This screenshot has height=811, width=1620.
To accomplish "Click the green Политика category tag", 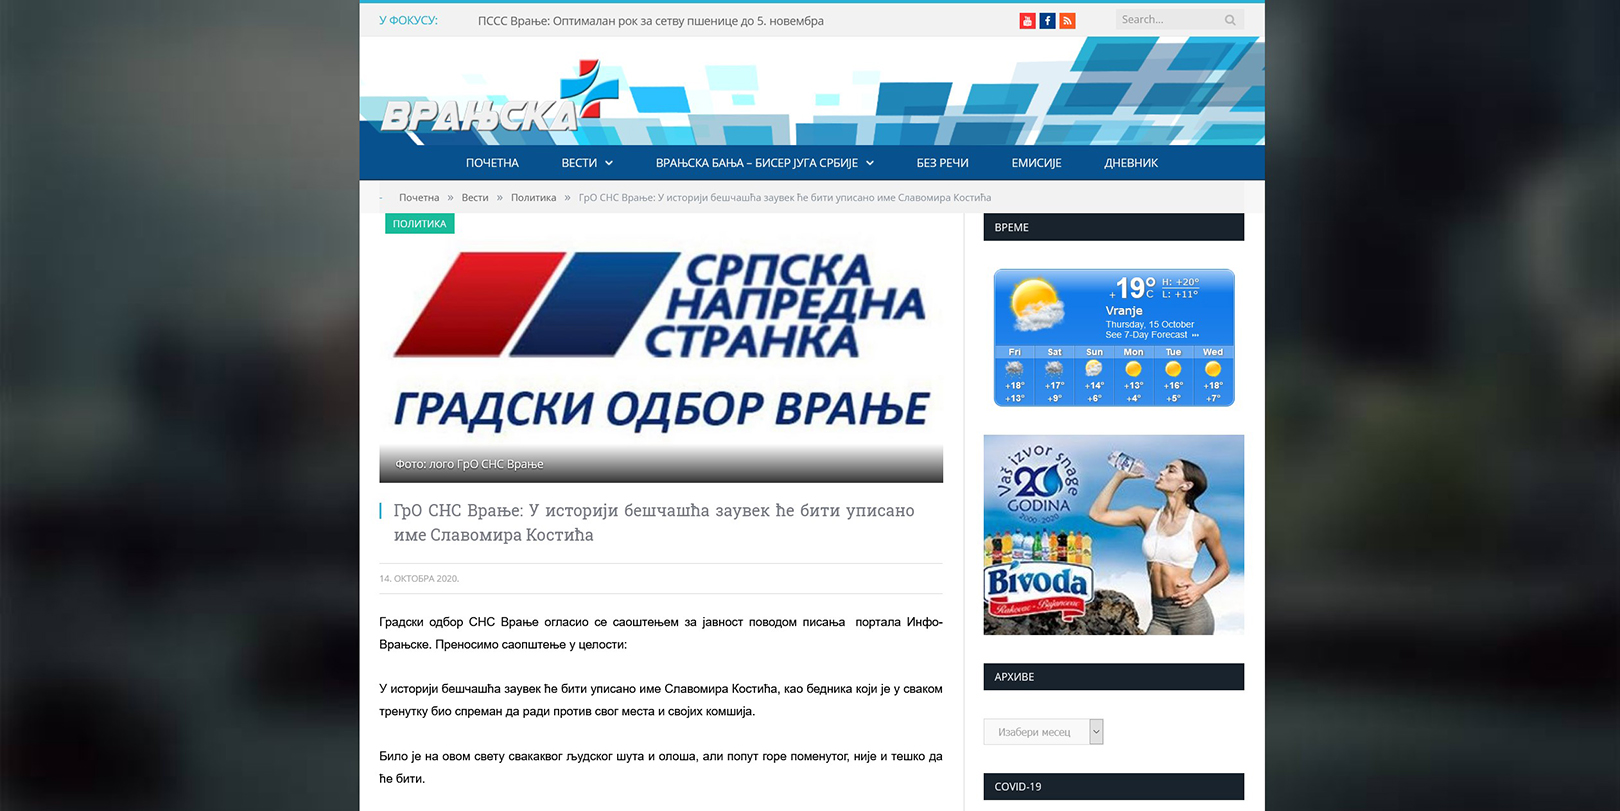I will (420, 224).
